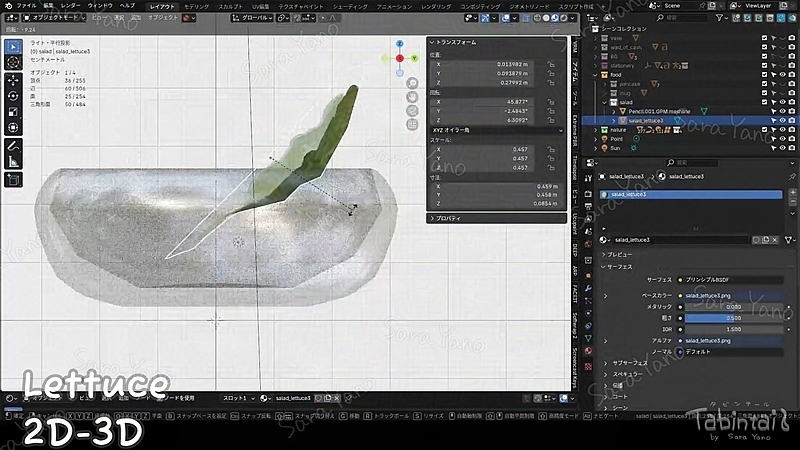Open the Material properties tab
The image size is (800, 450).
click(x=588, y=351)
